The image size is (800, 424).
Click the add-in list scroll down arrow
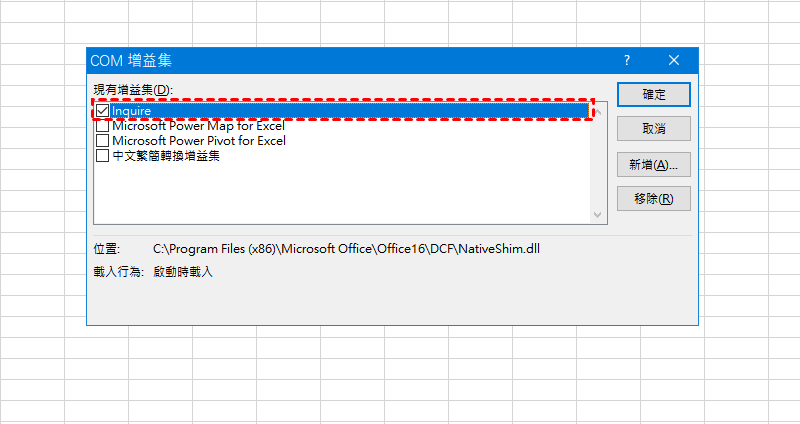tap(598, 215)
